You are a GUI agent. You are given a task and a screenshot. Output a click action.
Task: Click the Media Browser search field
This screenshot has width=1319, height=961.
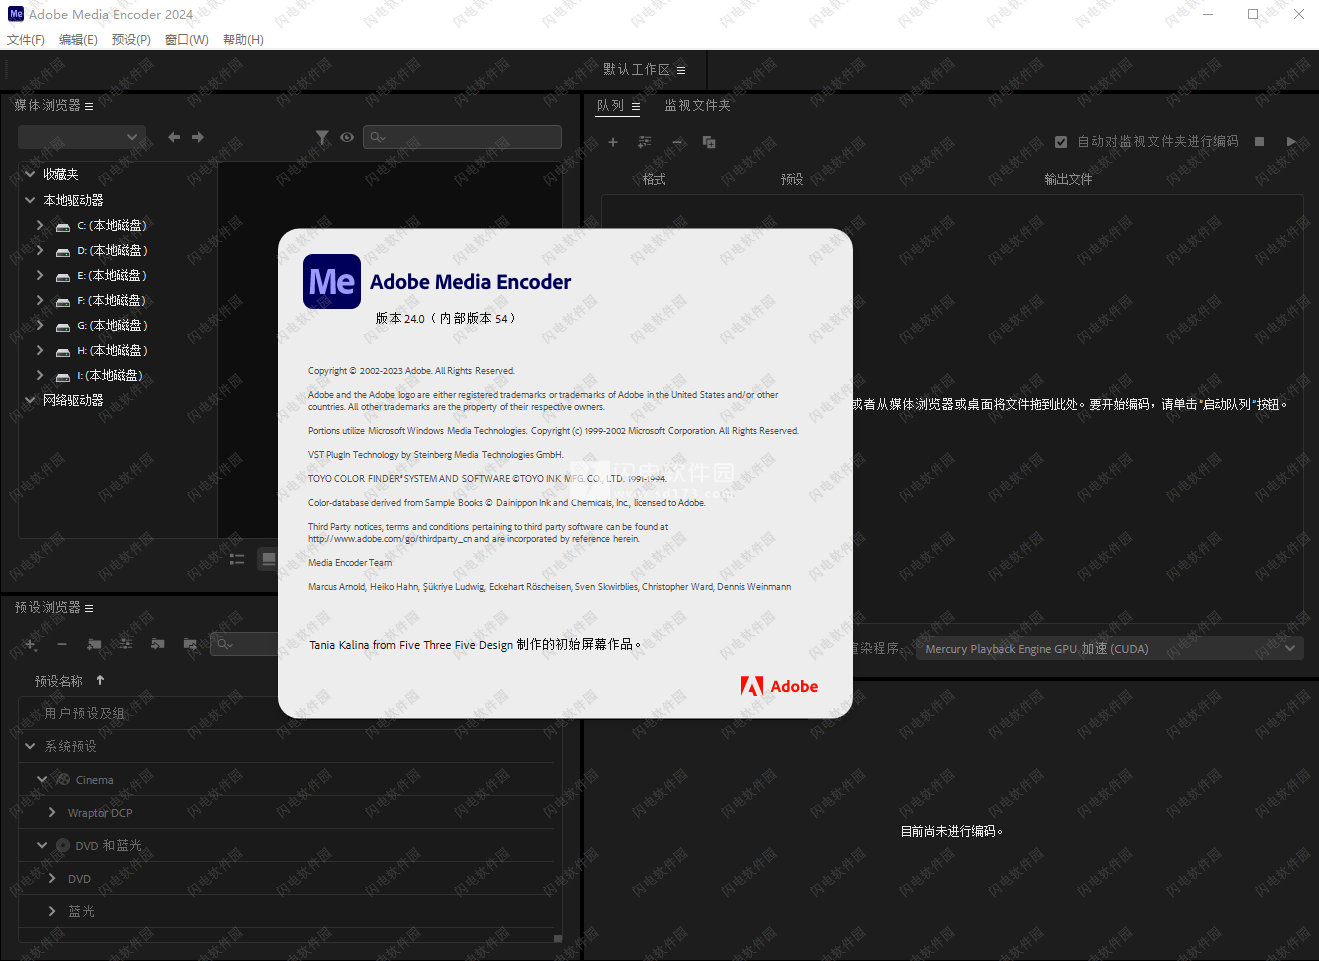pos(463,137)
